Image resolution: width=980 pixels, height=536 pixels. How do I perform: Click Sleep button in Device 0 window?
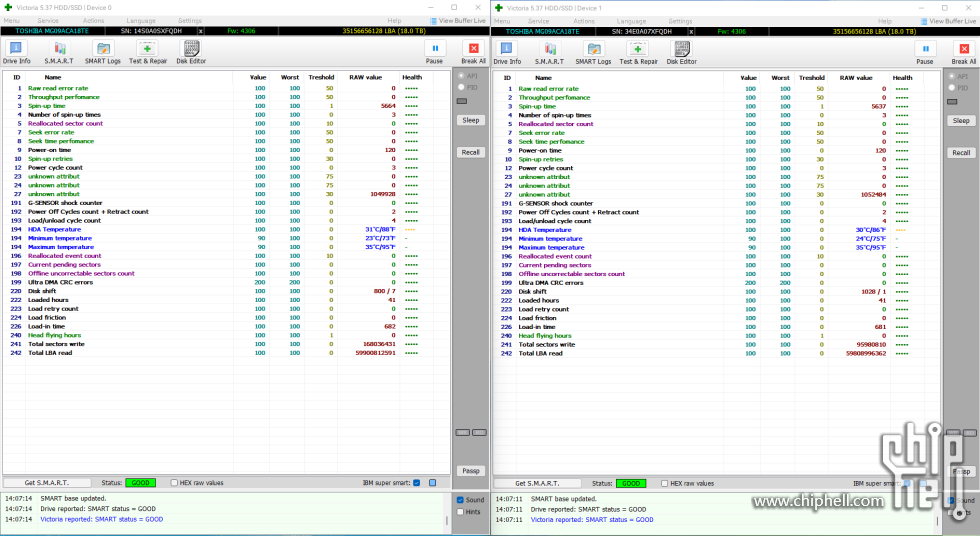coord(471,120)
